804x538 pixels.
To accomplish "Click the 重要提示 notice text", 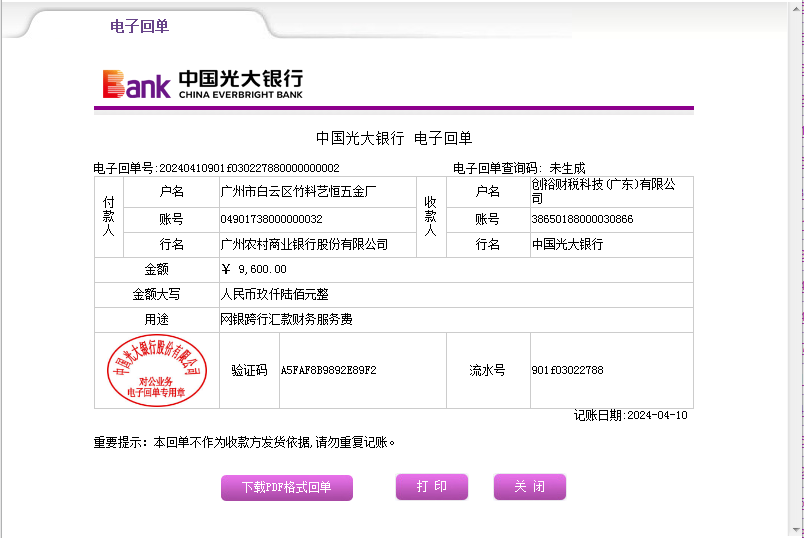I will (x=244, y=443).
